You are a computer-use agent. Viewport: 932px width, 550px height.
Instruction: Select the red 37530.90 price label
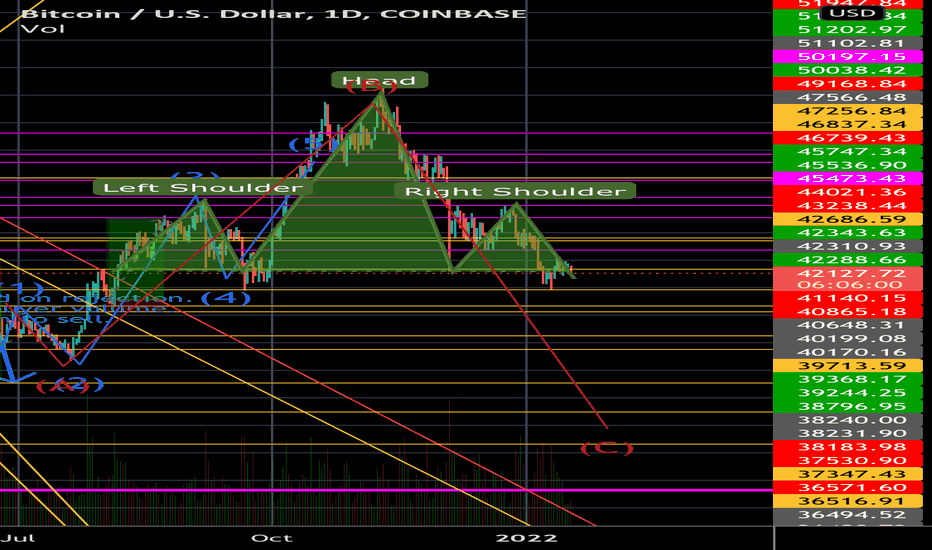848,461
